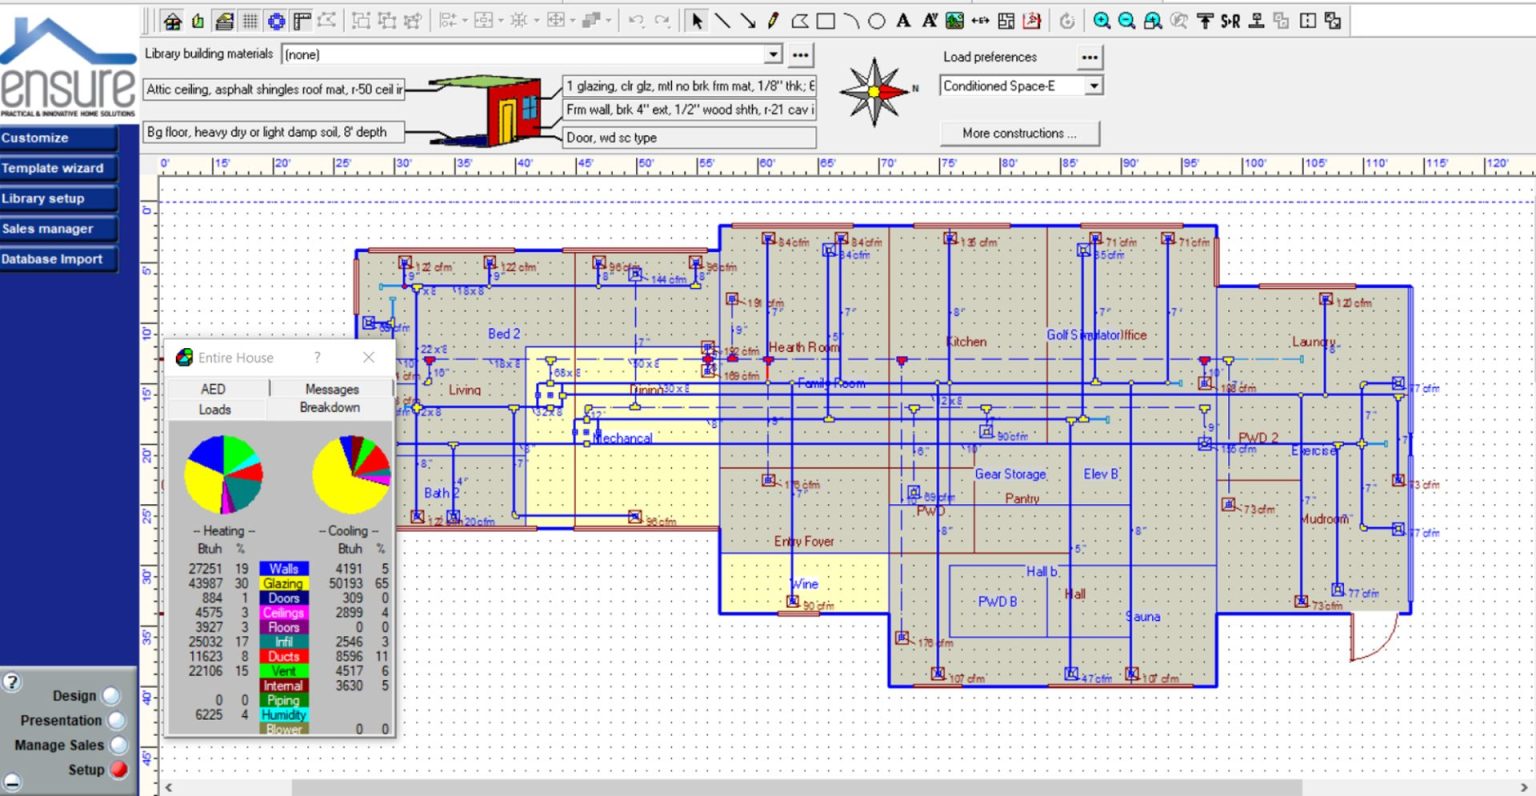Click the More constructions button
Image resolution: width=1536 pixels, height=796 pixels.
pyautogui.click(x=1019, y=133)
